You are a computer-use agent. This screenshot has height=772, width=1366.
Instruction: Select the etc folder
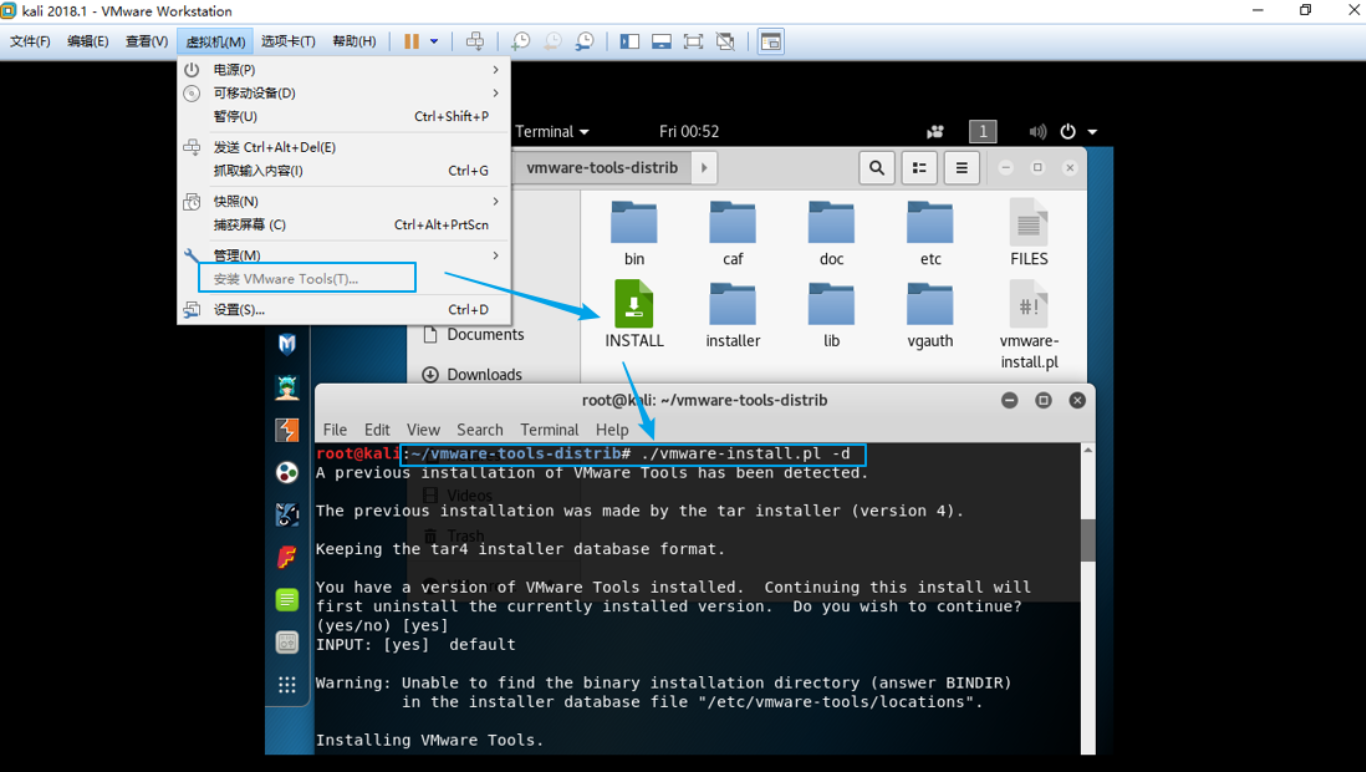(x=930, y=232)
